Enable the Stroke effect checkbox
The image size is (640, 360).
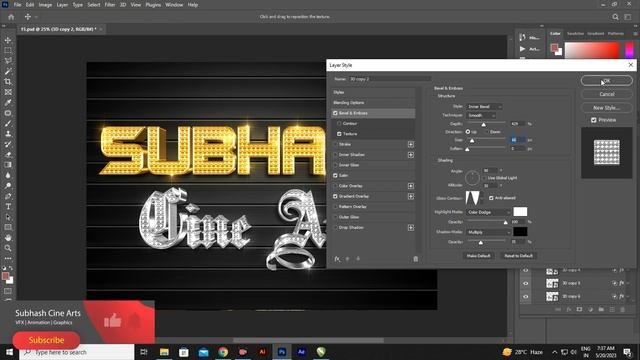[335, 144]
